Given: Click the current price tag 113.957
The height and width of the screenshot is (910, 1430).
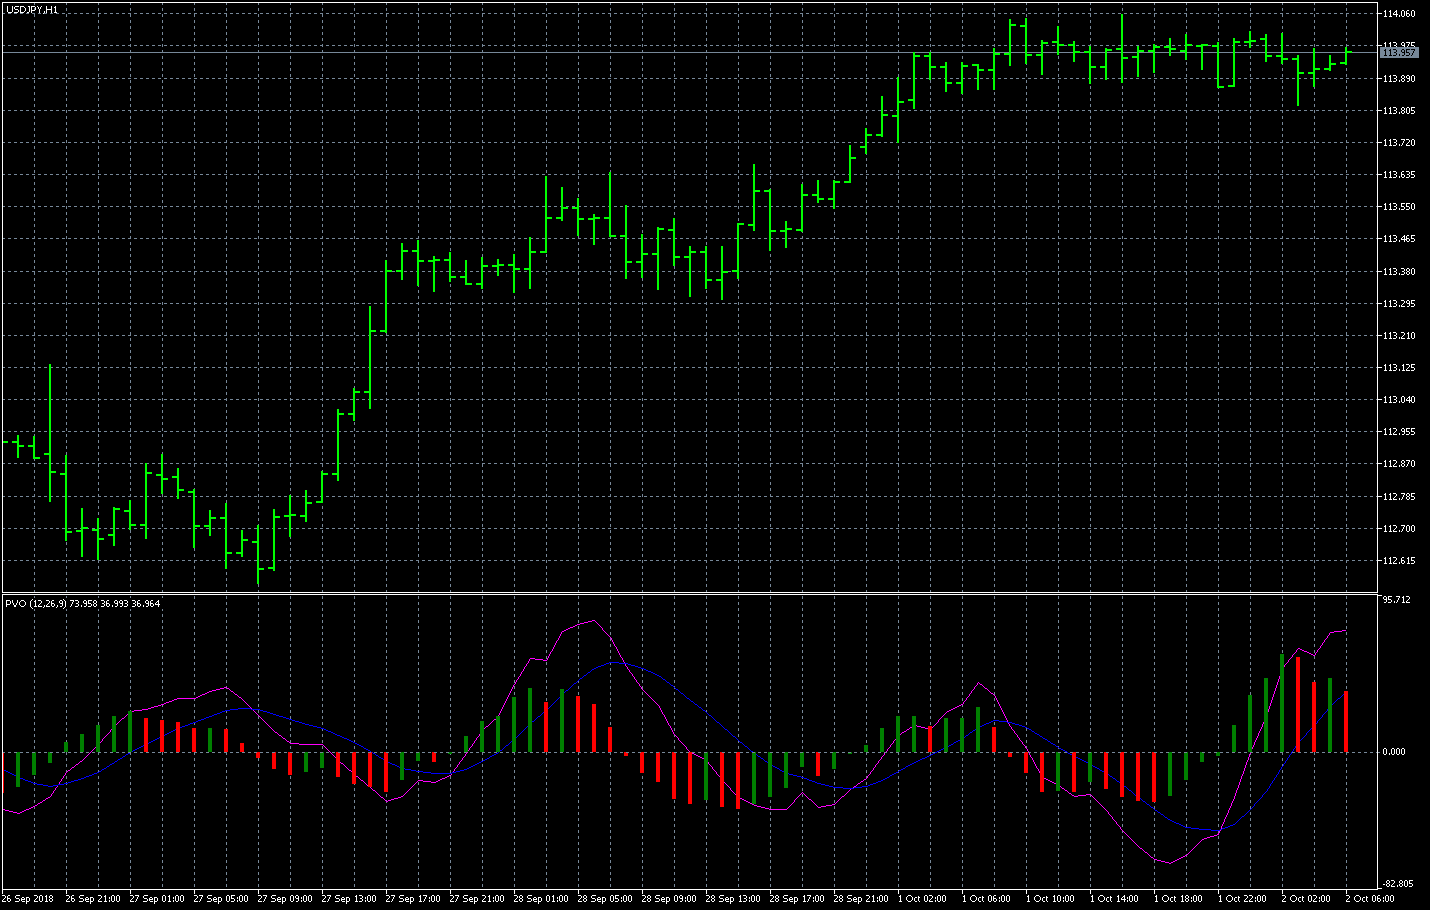Looking at the screenshot, I should [x=1400, y=52].
